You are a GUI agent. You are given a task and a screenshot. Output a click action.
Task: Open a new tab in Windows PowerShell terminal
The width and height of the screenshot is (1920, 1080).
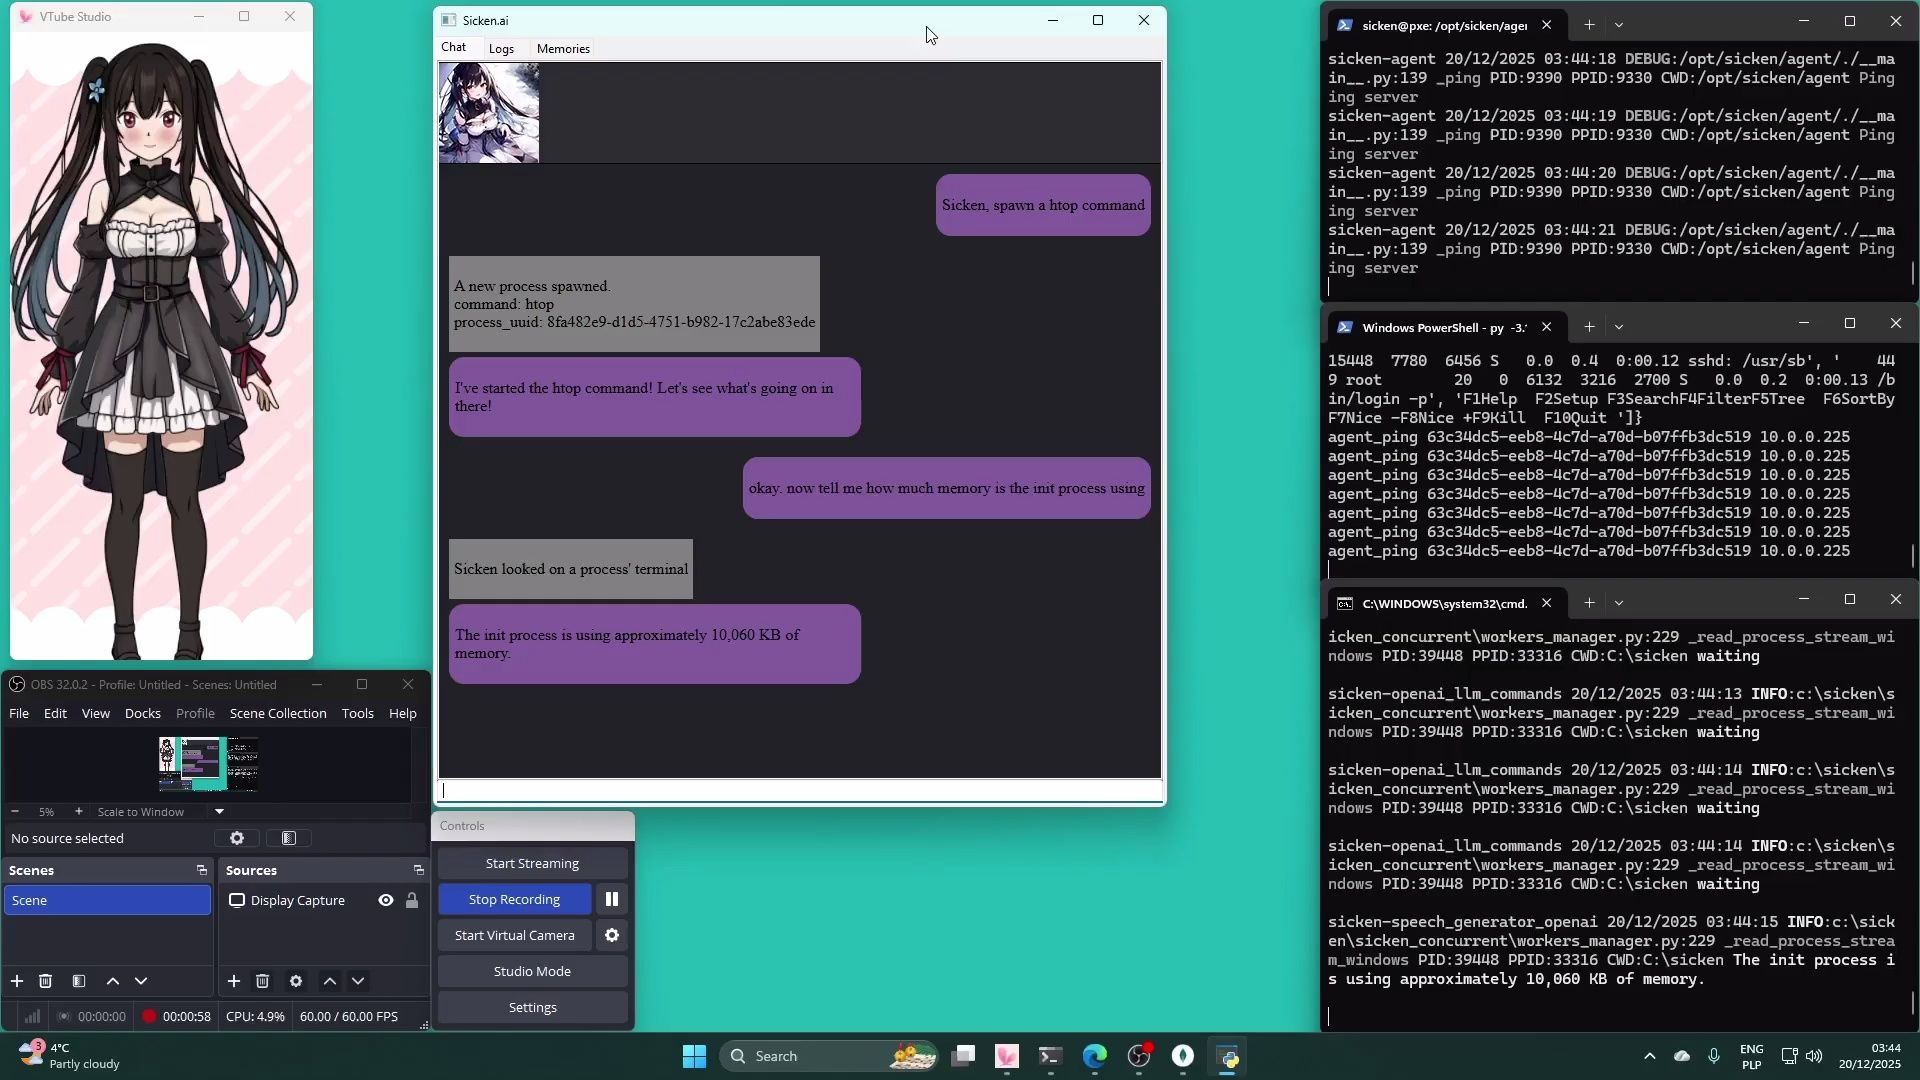click(1589, 327)
